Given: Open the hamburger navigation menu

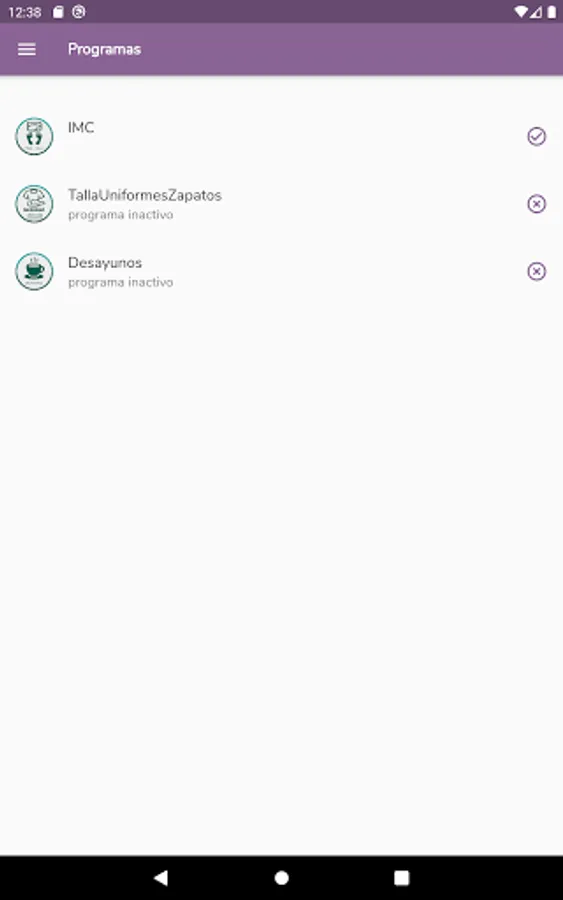Looking at the screenshot, I should (x=26, y=49).
